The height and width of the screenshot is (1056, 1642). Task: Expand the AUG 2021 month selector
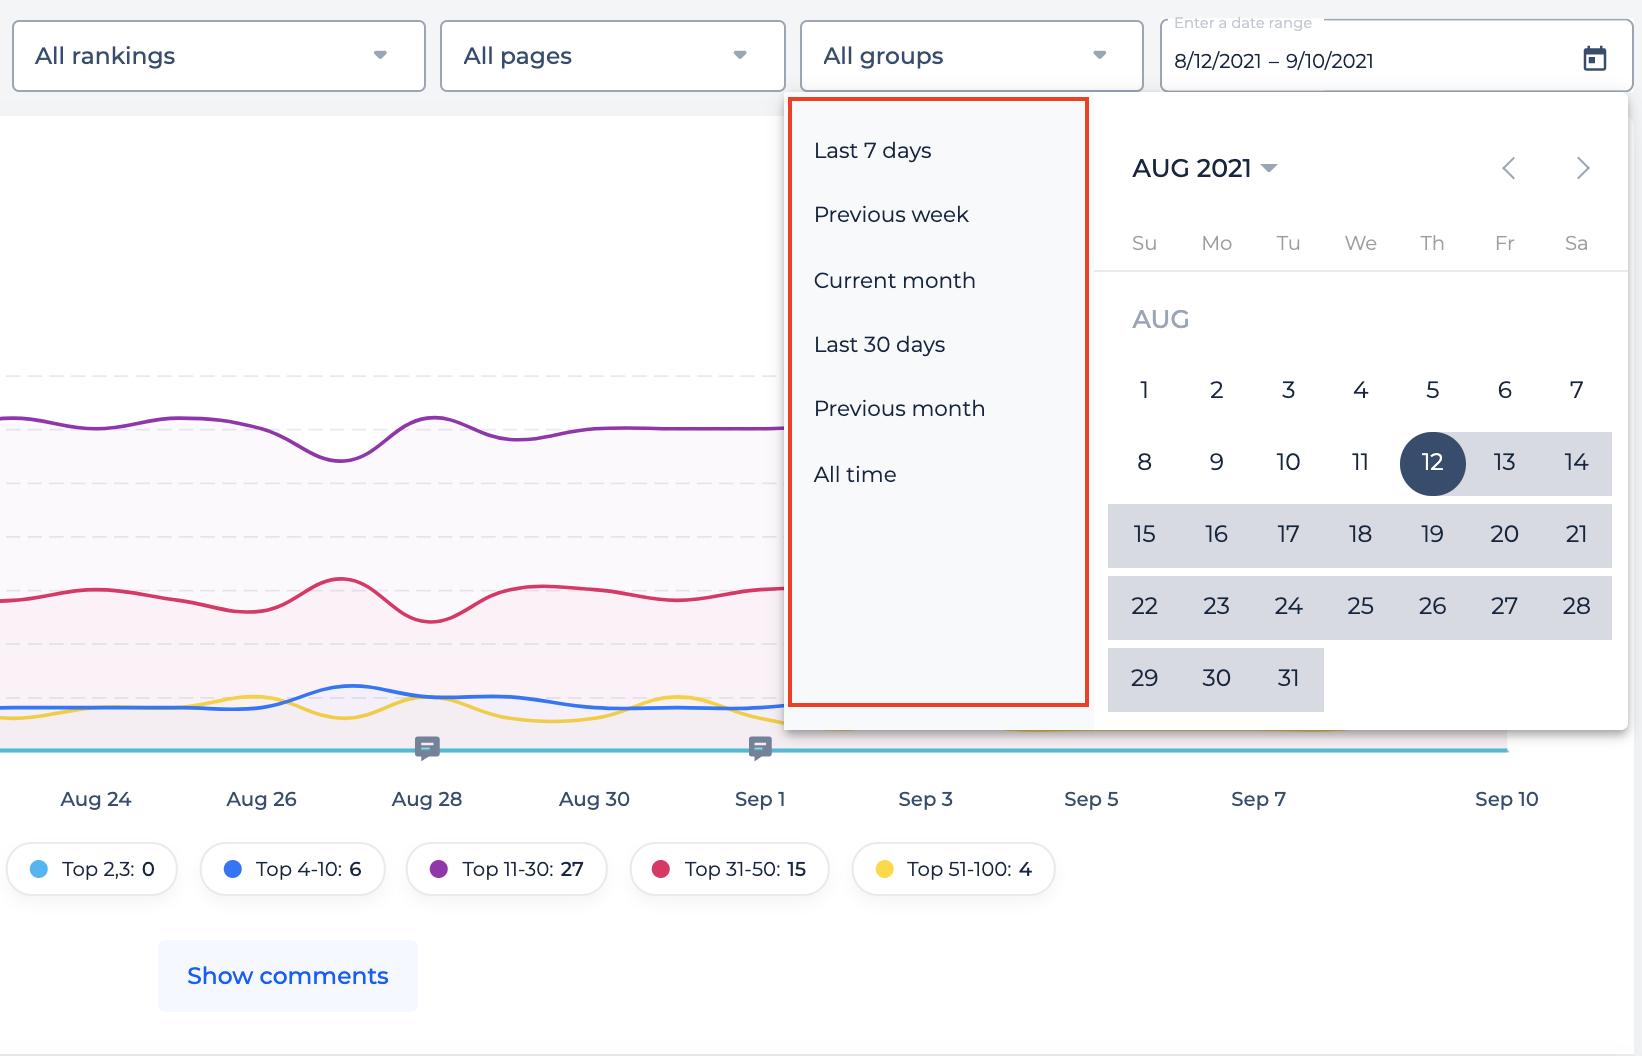[1205, 168]
